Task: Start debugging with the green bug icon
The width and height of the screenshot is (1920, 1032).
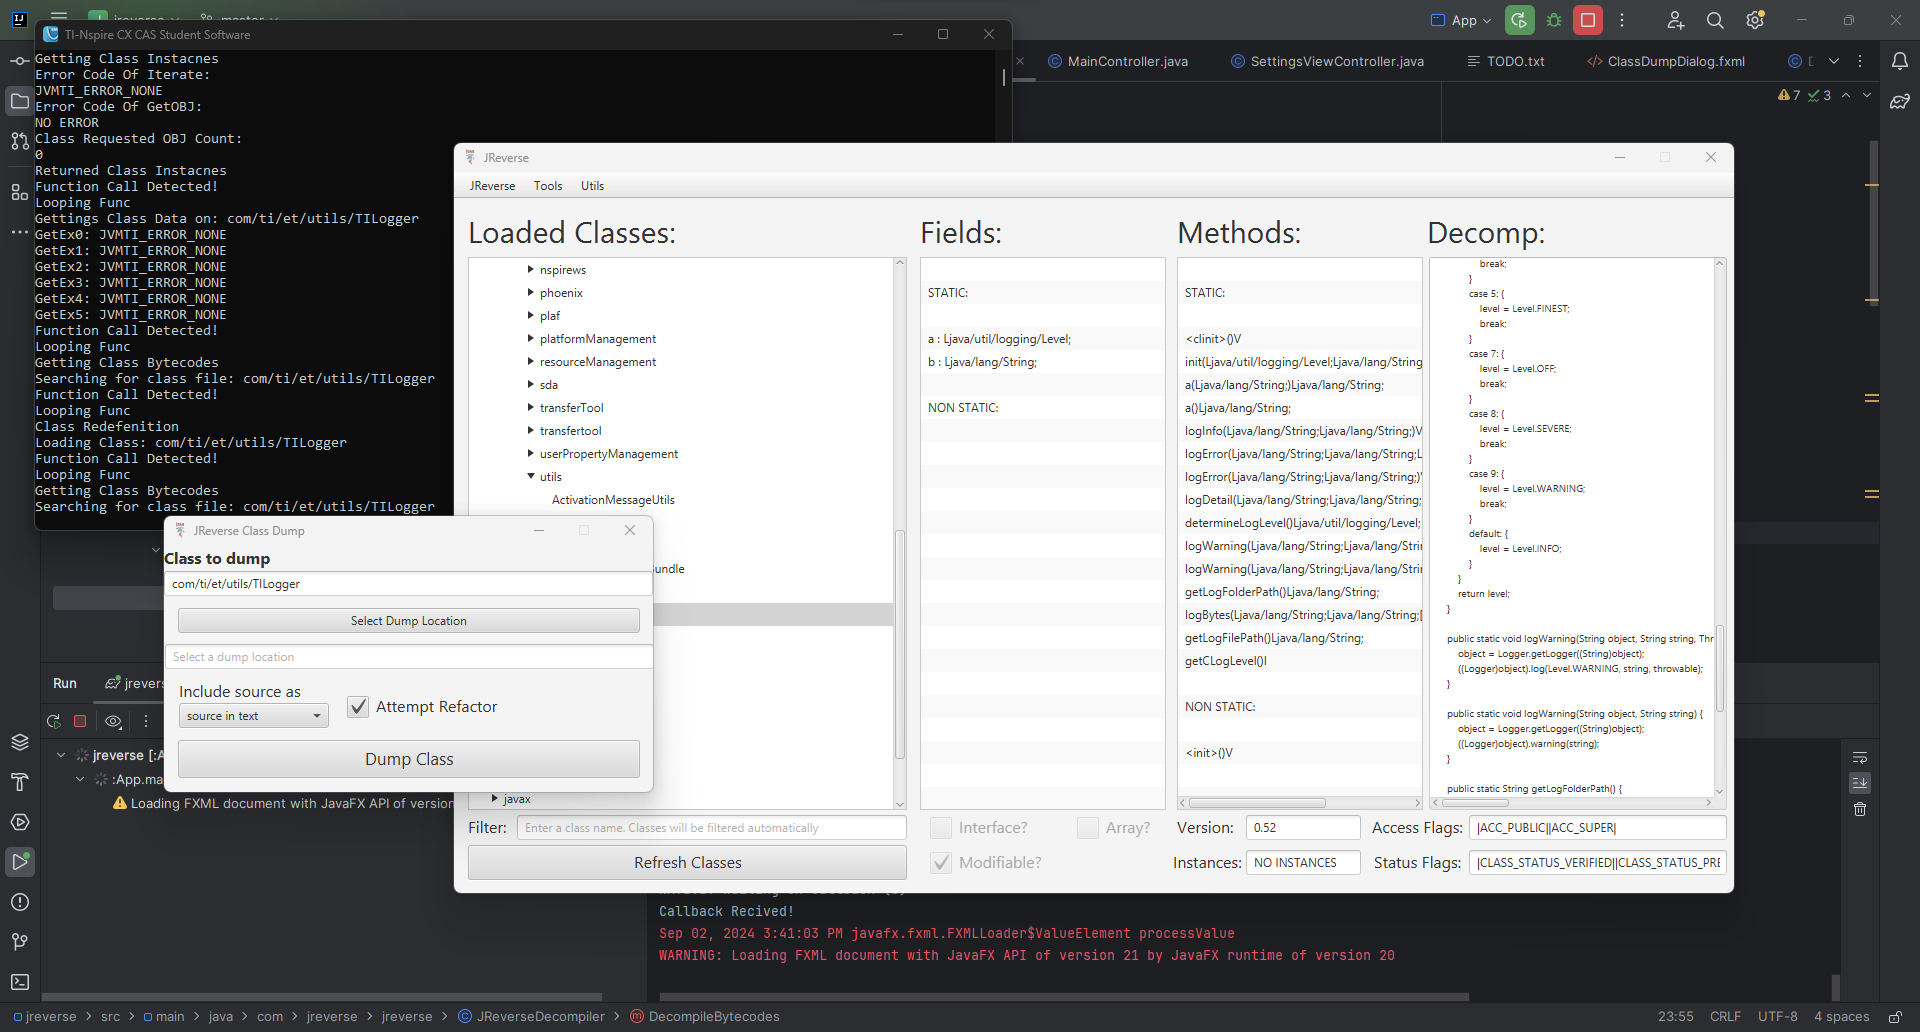Action: tap(1554, 20)
